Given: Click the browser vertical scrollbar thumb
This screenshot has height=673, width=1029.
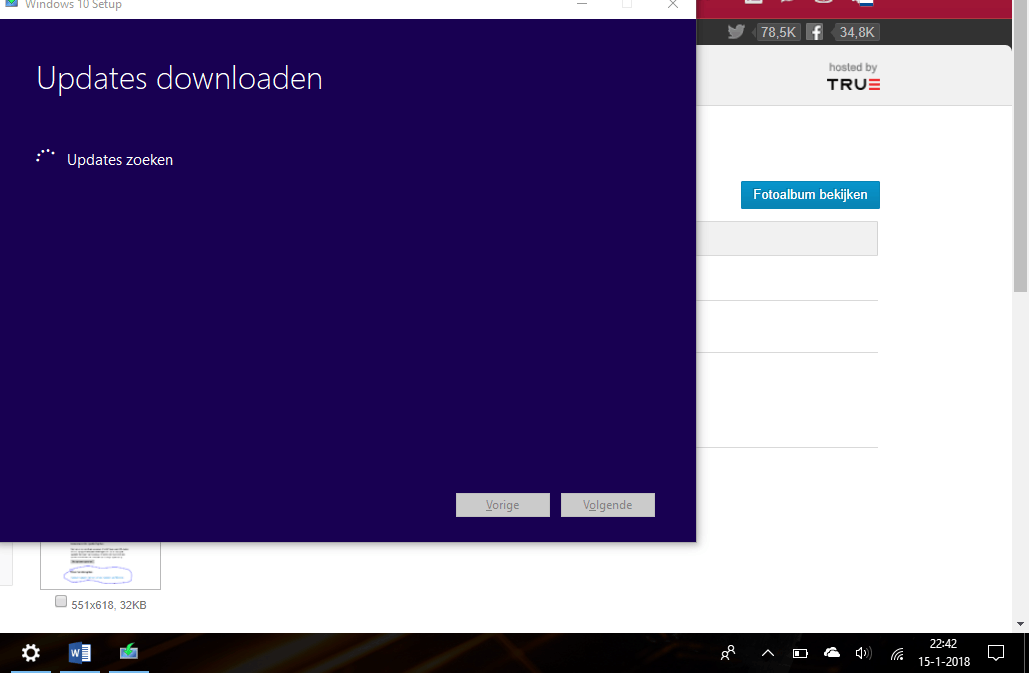Looking at the screenshot, I should [x=1020, y=147].
